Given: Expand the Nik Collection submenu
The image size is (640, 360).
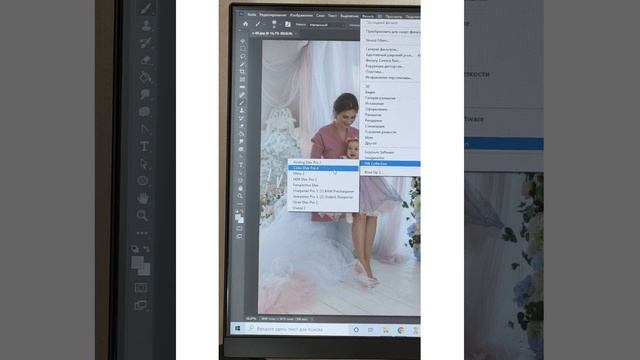Looking at the screenshot, I should point(390,164).
